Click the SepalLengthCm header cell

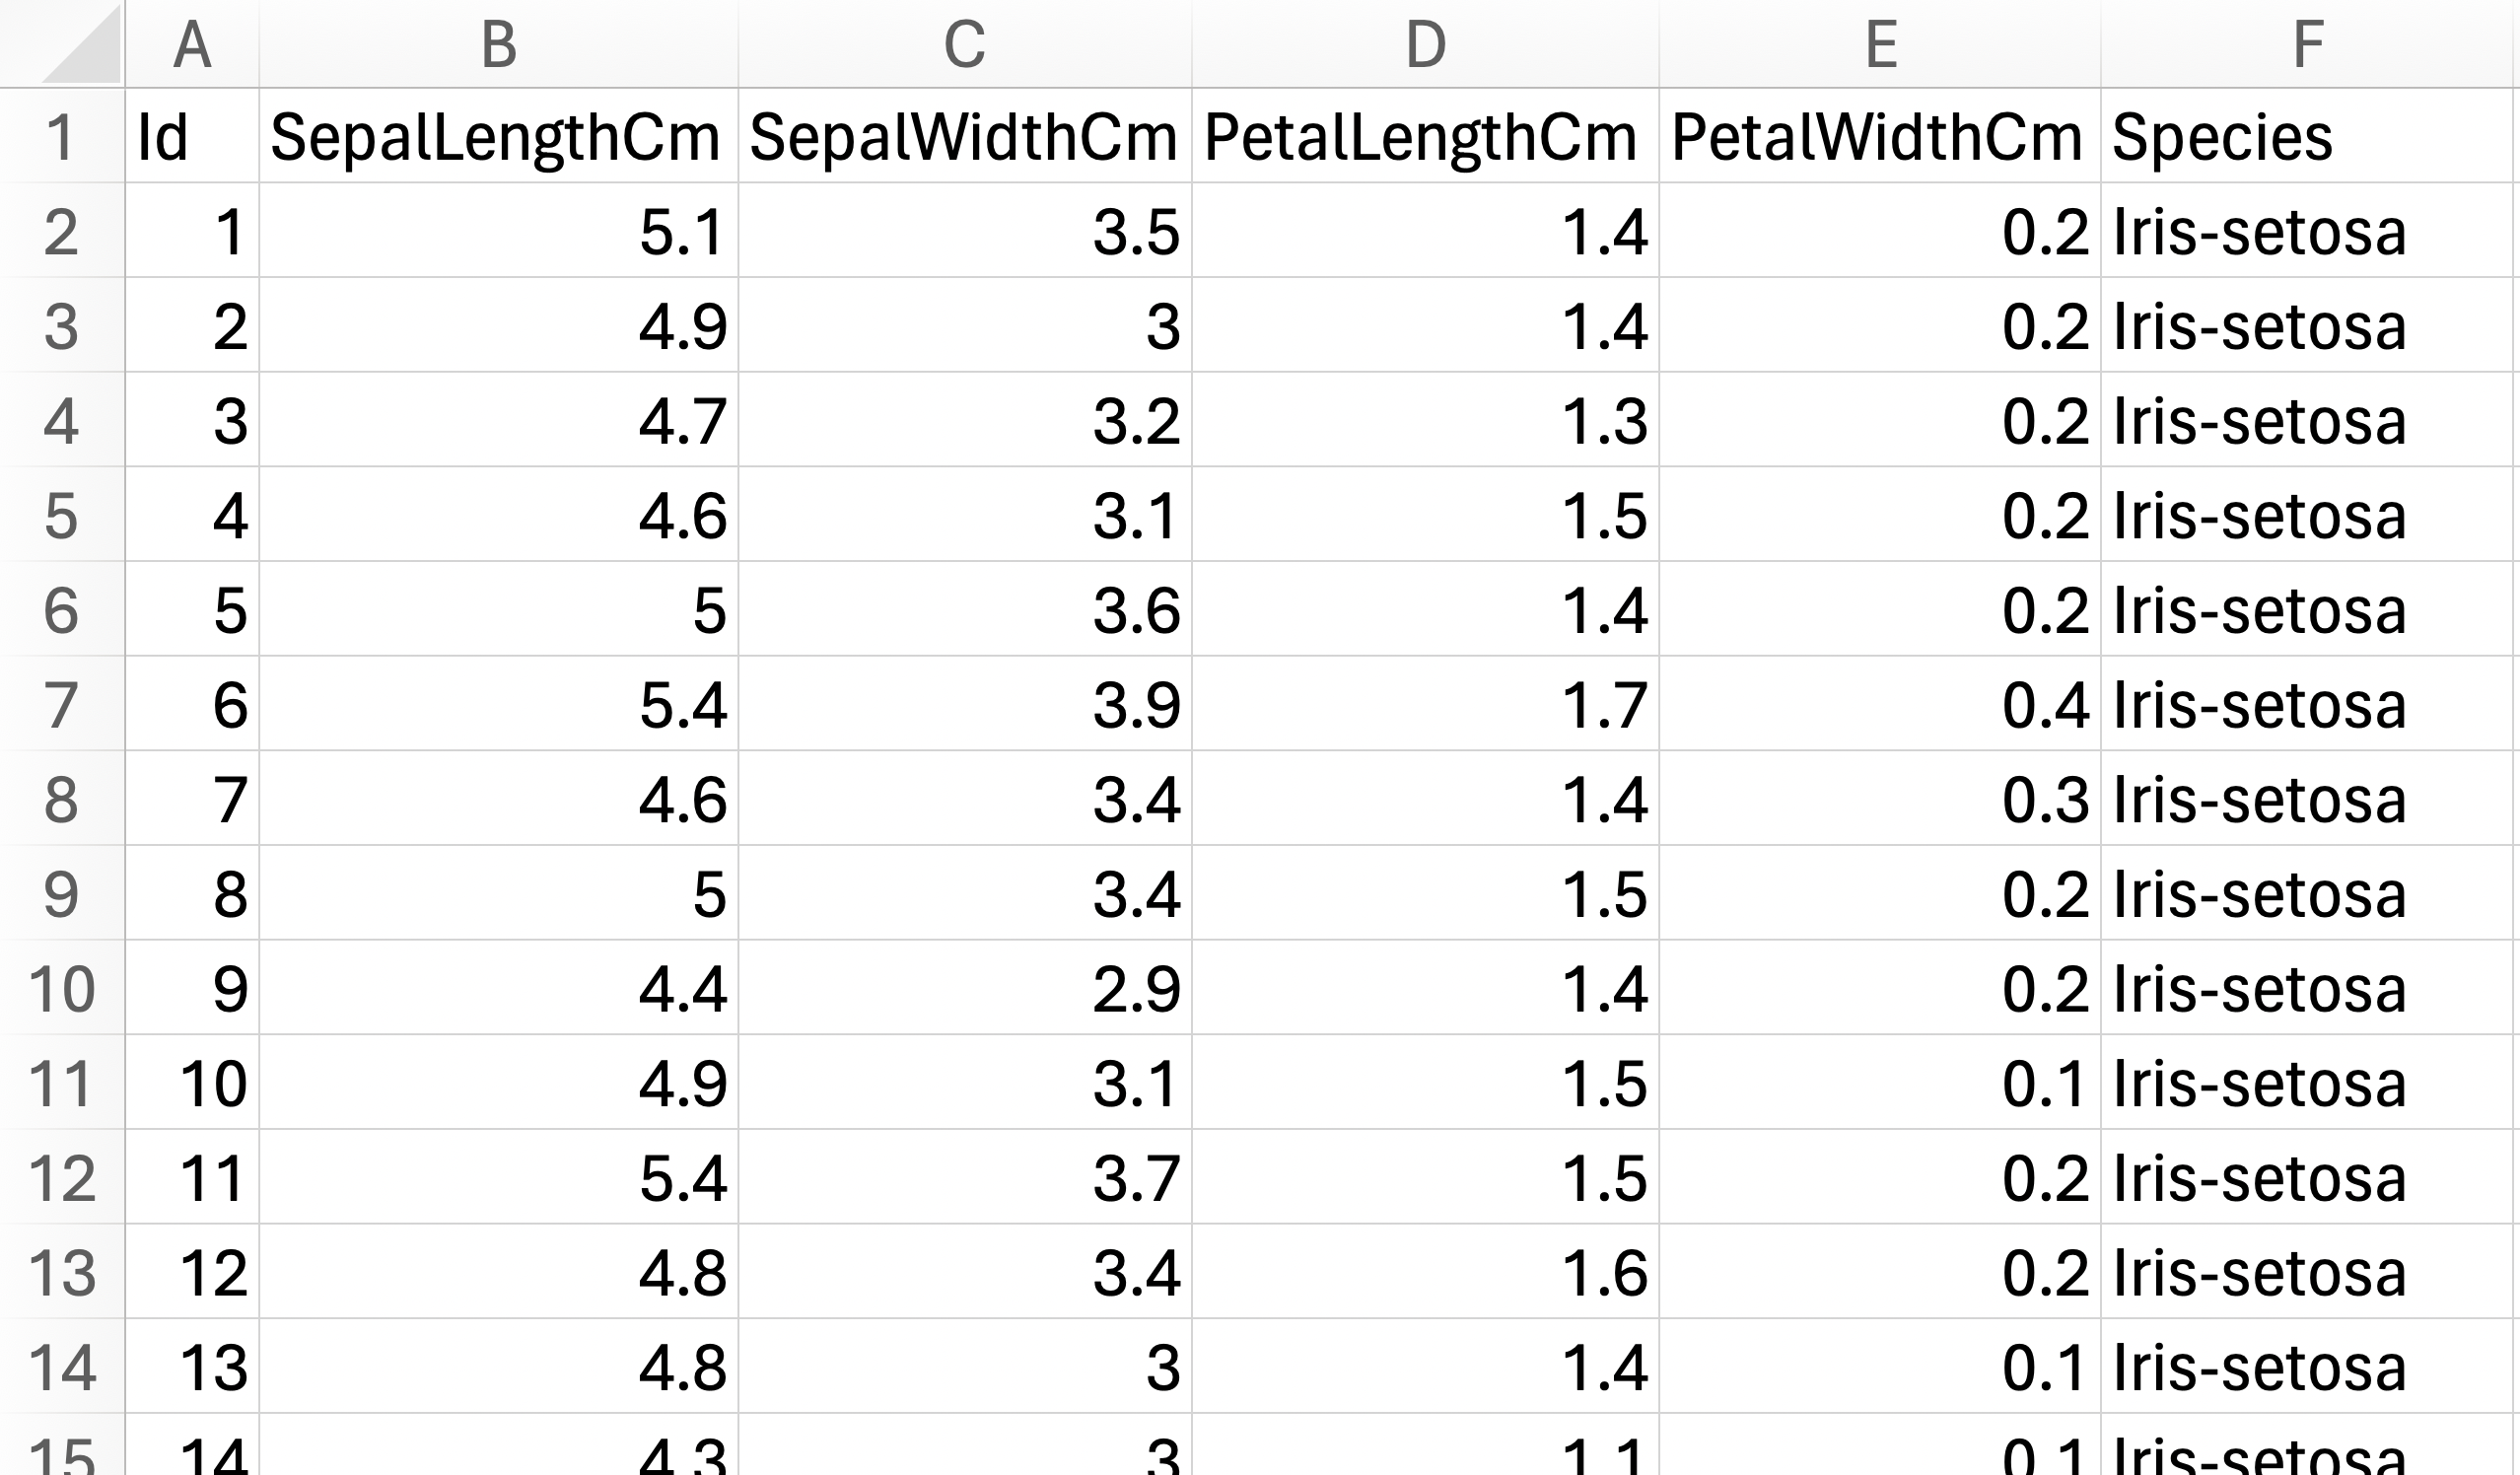point(499,136)
